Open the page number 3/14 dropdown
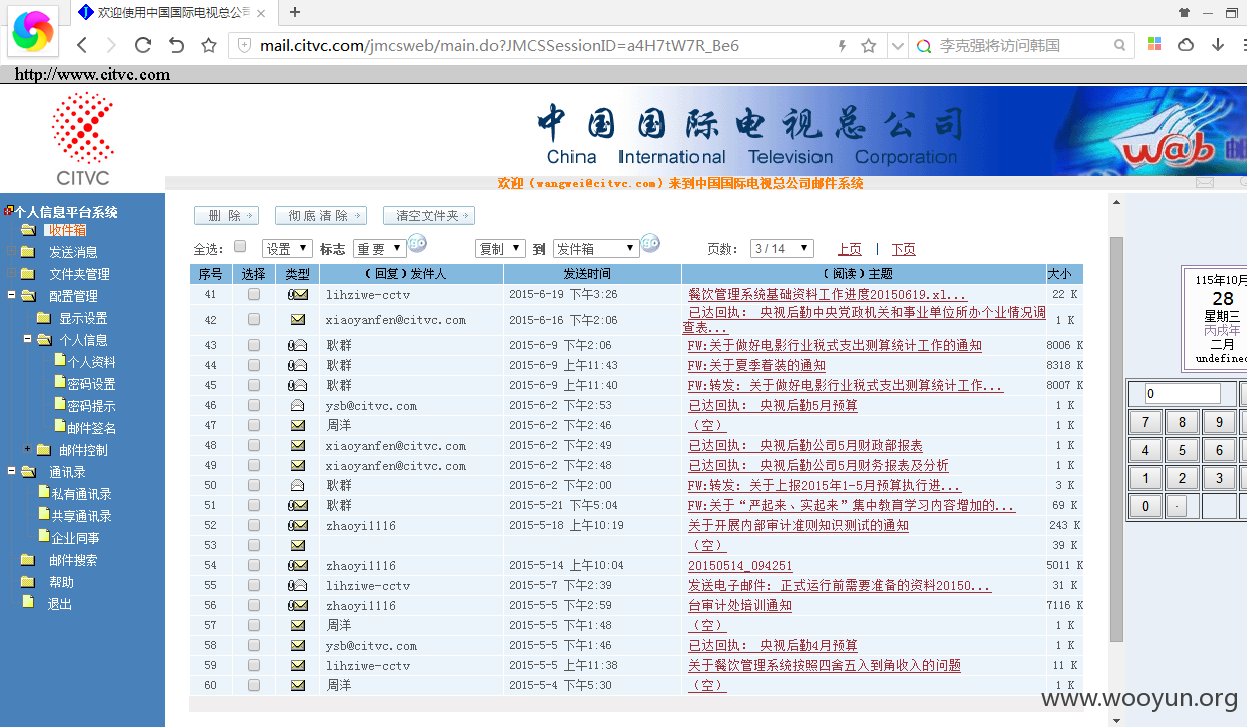Screen dimensions: 1247x727 [x=782, y=248]
